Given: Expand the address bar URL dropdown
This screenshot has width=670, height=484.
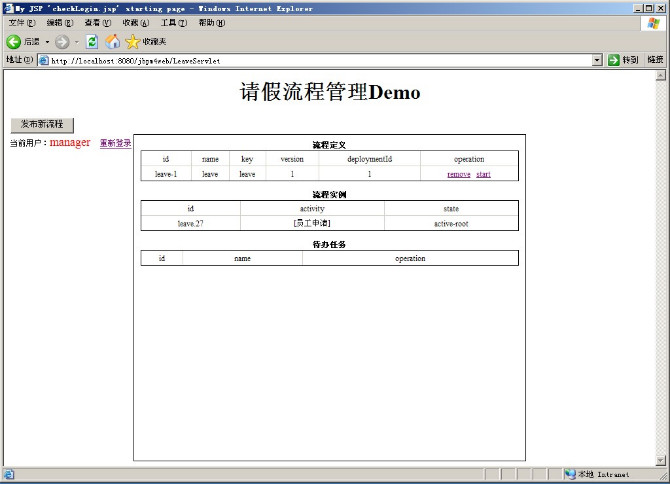Looking at the screenshot, I should coord(597,61).
